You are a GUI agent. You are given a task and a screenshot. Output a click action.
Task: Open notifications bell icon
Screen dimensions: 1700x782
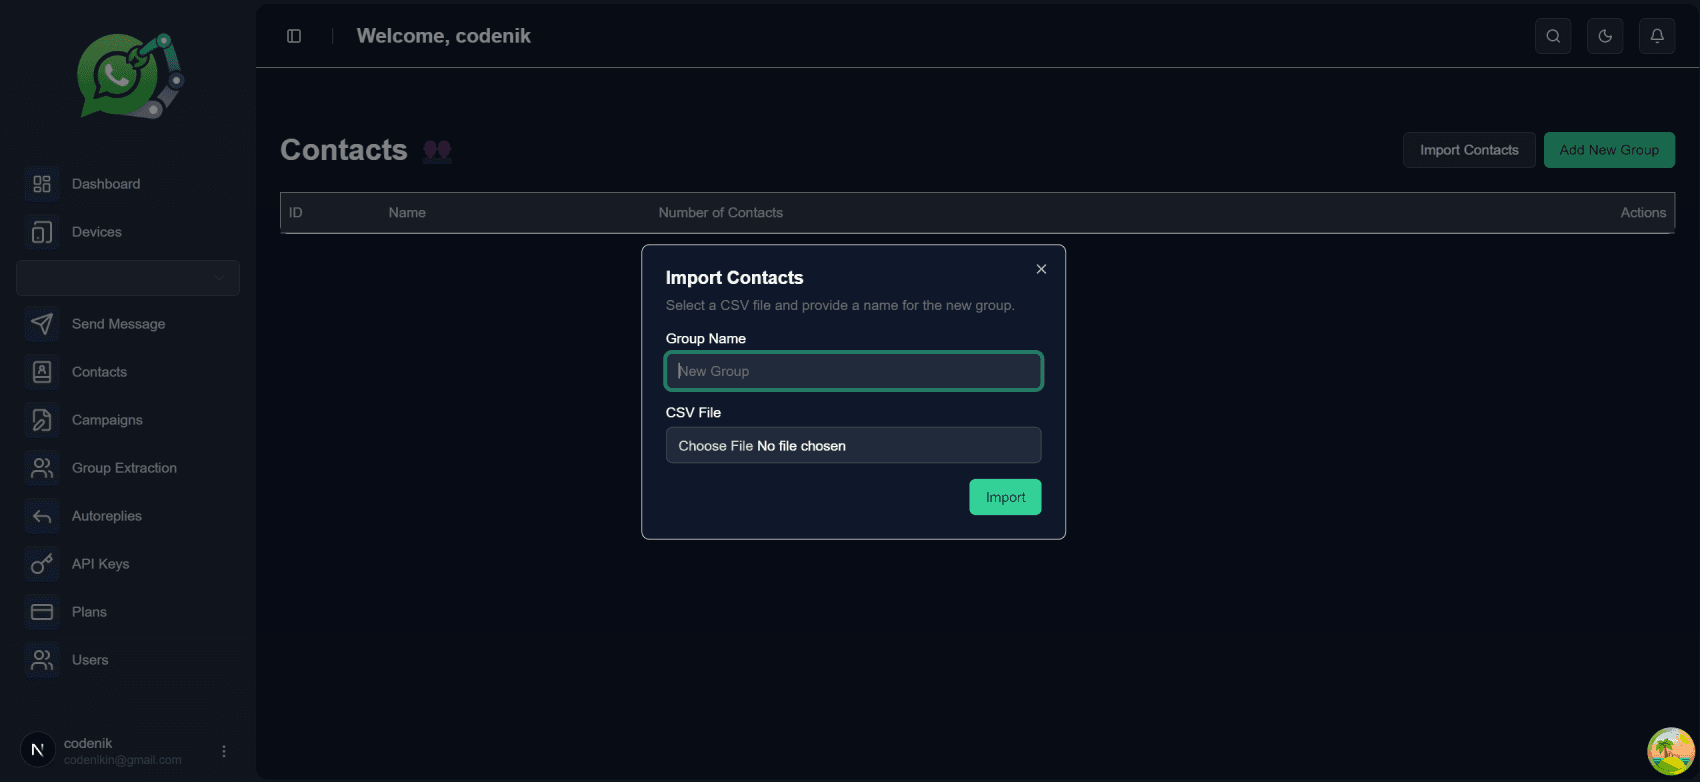click(1657, 36)
